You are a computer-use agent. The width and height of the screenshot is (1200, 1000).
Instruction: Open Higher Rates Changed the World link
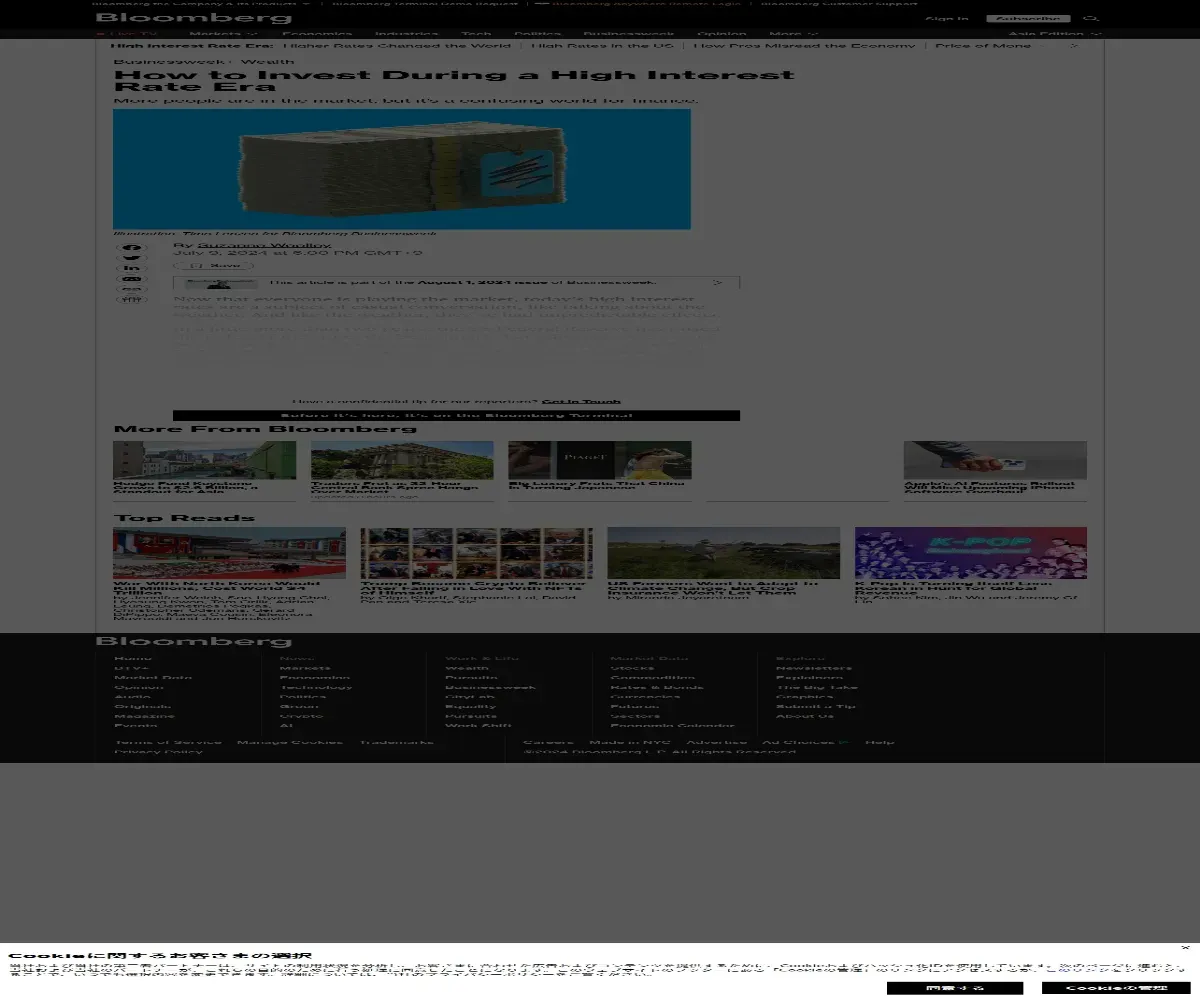tap(396, 46)
